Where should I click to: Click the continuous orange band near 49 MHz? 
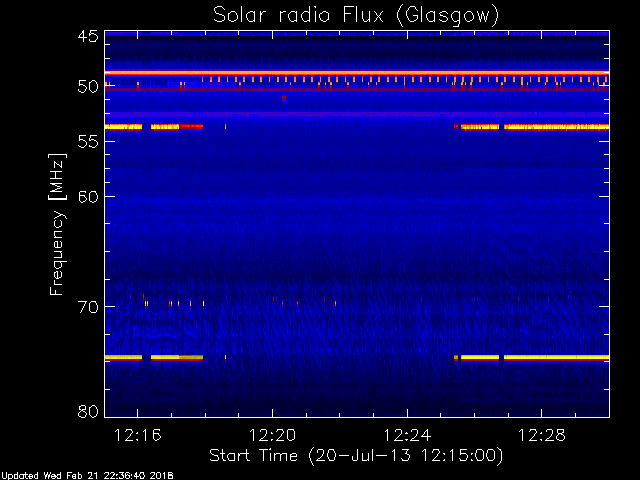357,73
